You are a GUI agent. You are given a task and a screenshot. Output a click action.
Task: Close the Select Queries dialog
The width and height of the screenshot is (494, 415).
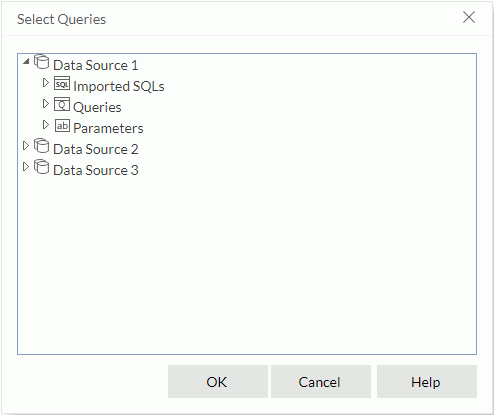(x=469, y=17)
